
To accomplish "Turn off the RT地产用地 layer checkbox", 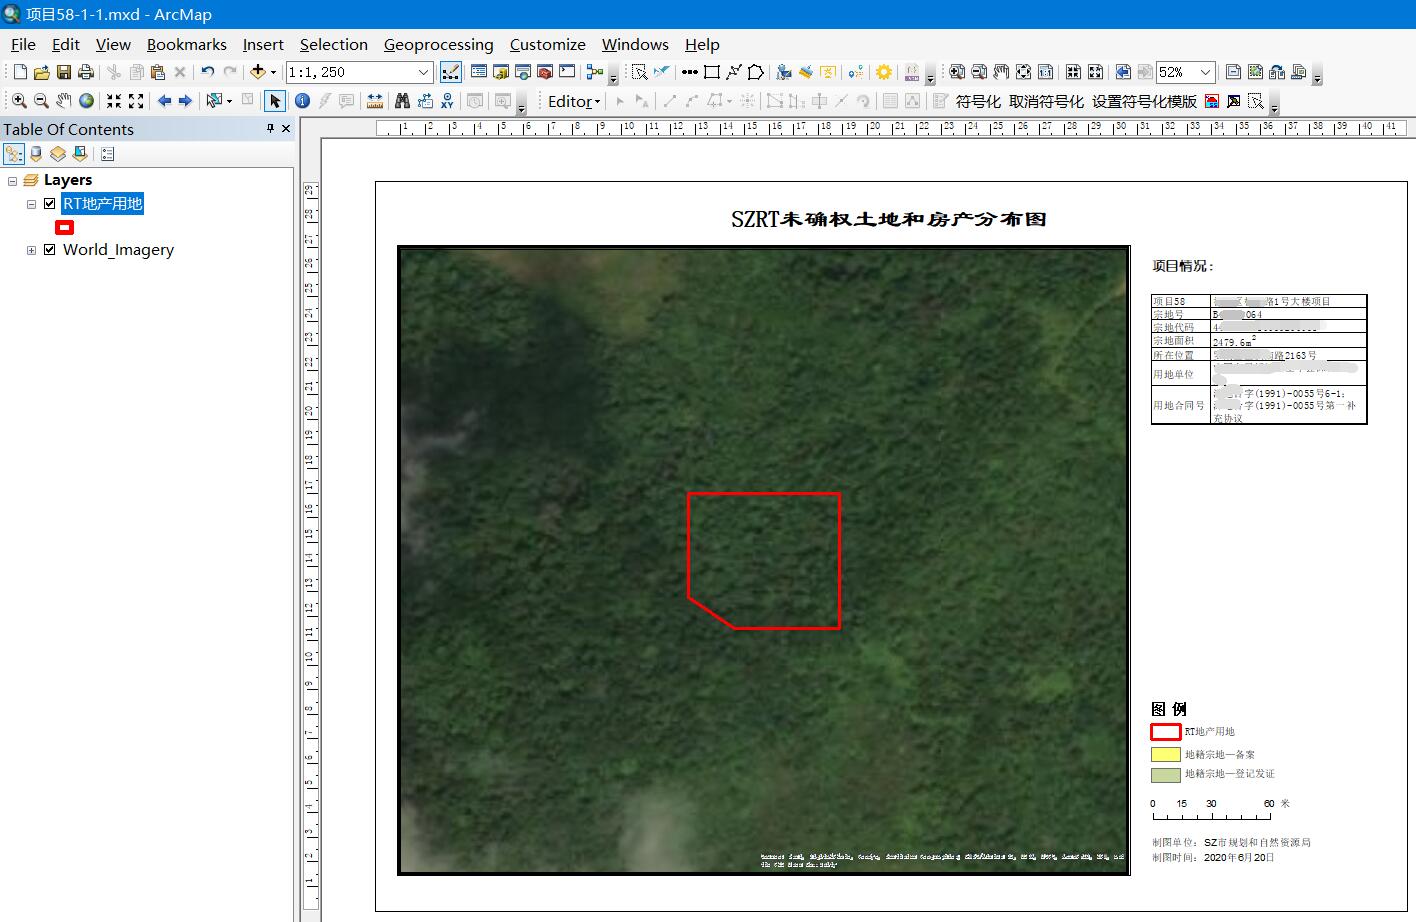I will tap(48, 203).
